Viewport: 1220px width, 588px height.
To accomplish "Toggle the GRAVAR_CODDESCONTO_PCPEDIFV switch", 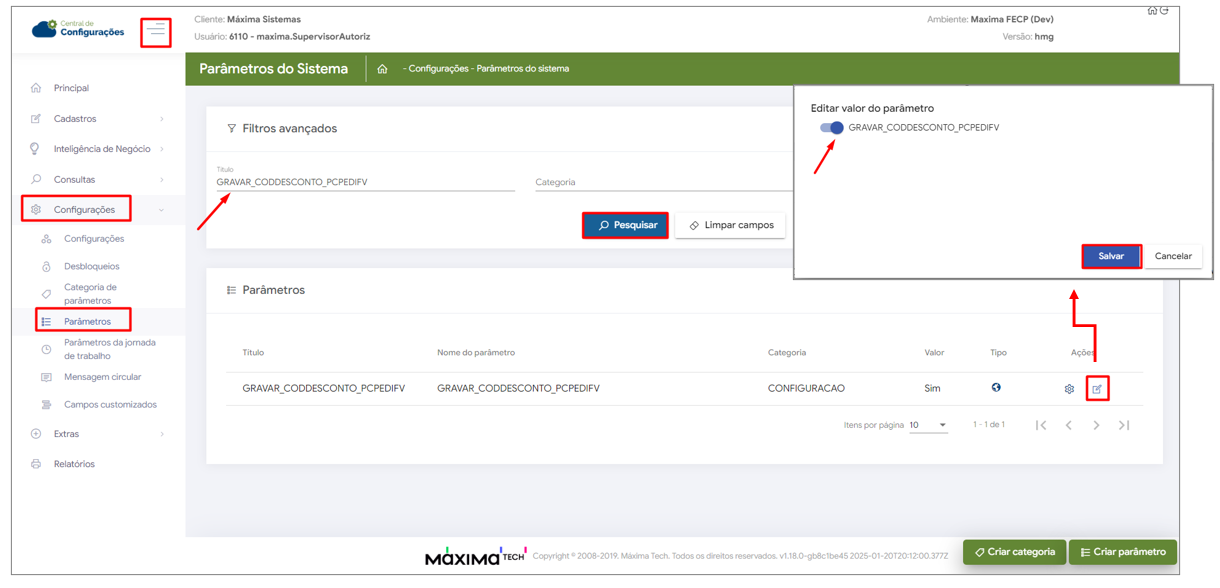I will [x=831, y=128].
